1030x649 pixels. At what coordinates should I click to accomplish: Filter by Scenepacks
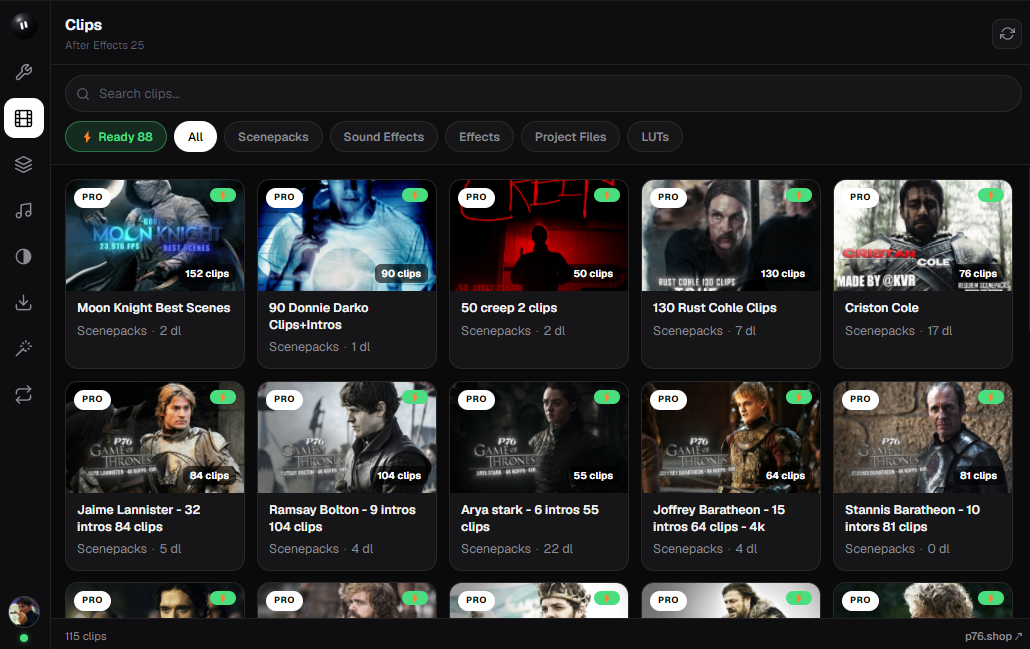(x=273, y=137)
